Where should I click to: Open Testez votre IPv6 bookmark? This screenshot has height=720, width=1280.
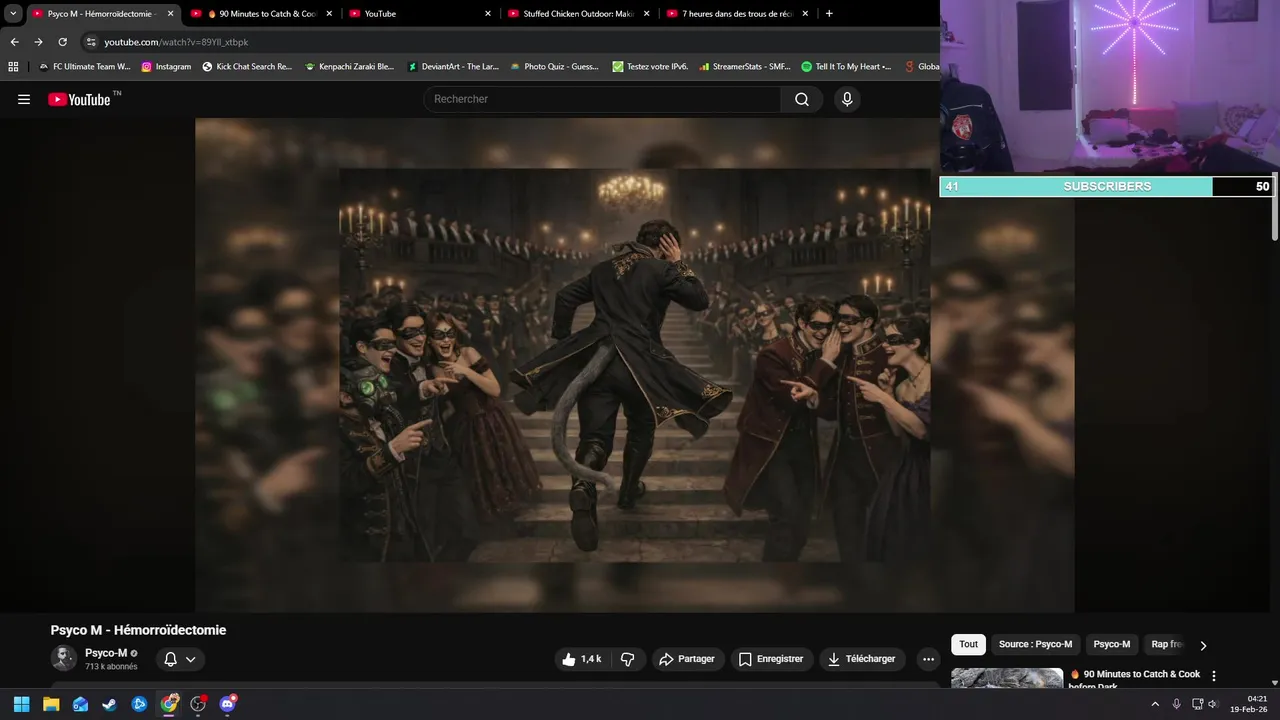pos(651,66)
